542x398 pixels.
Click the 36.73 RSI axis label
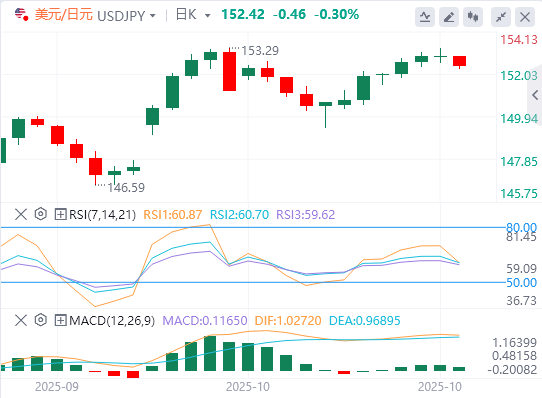[x=521, y=300]
